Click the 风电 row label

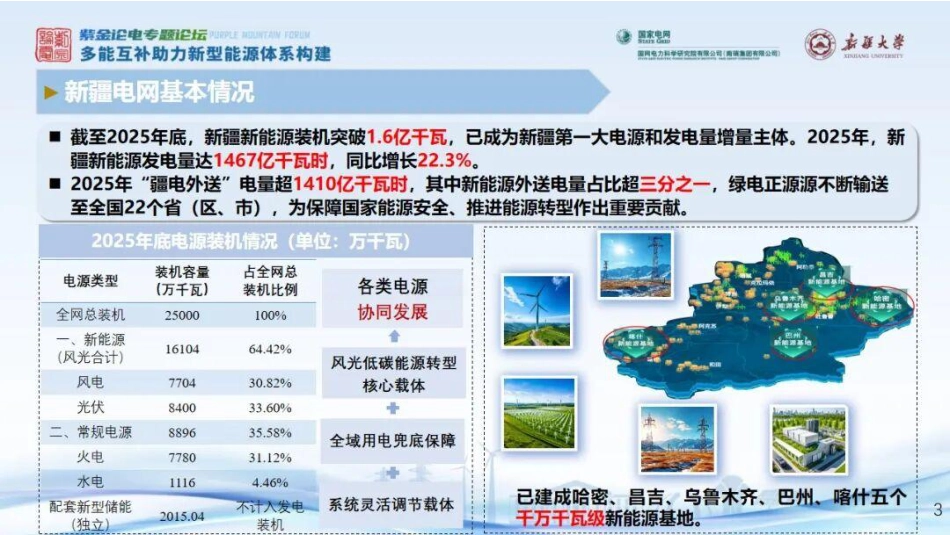[90, 382]
